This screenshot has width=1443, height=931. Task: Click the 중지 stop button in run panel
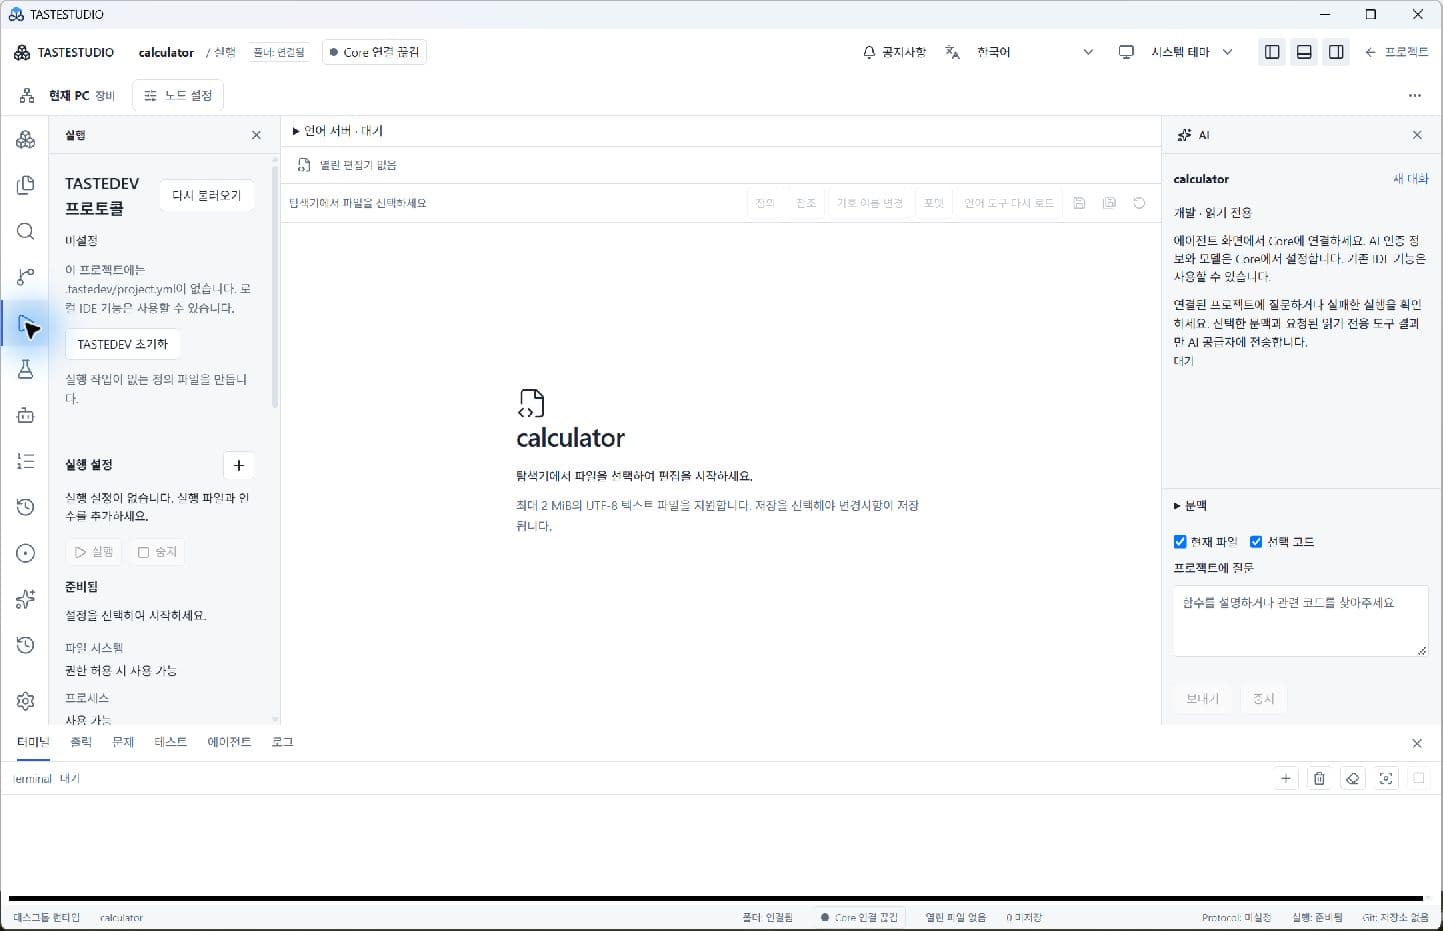tap(157, 552)
